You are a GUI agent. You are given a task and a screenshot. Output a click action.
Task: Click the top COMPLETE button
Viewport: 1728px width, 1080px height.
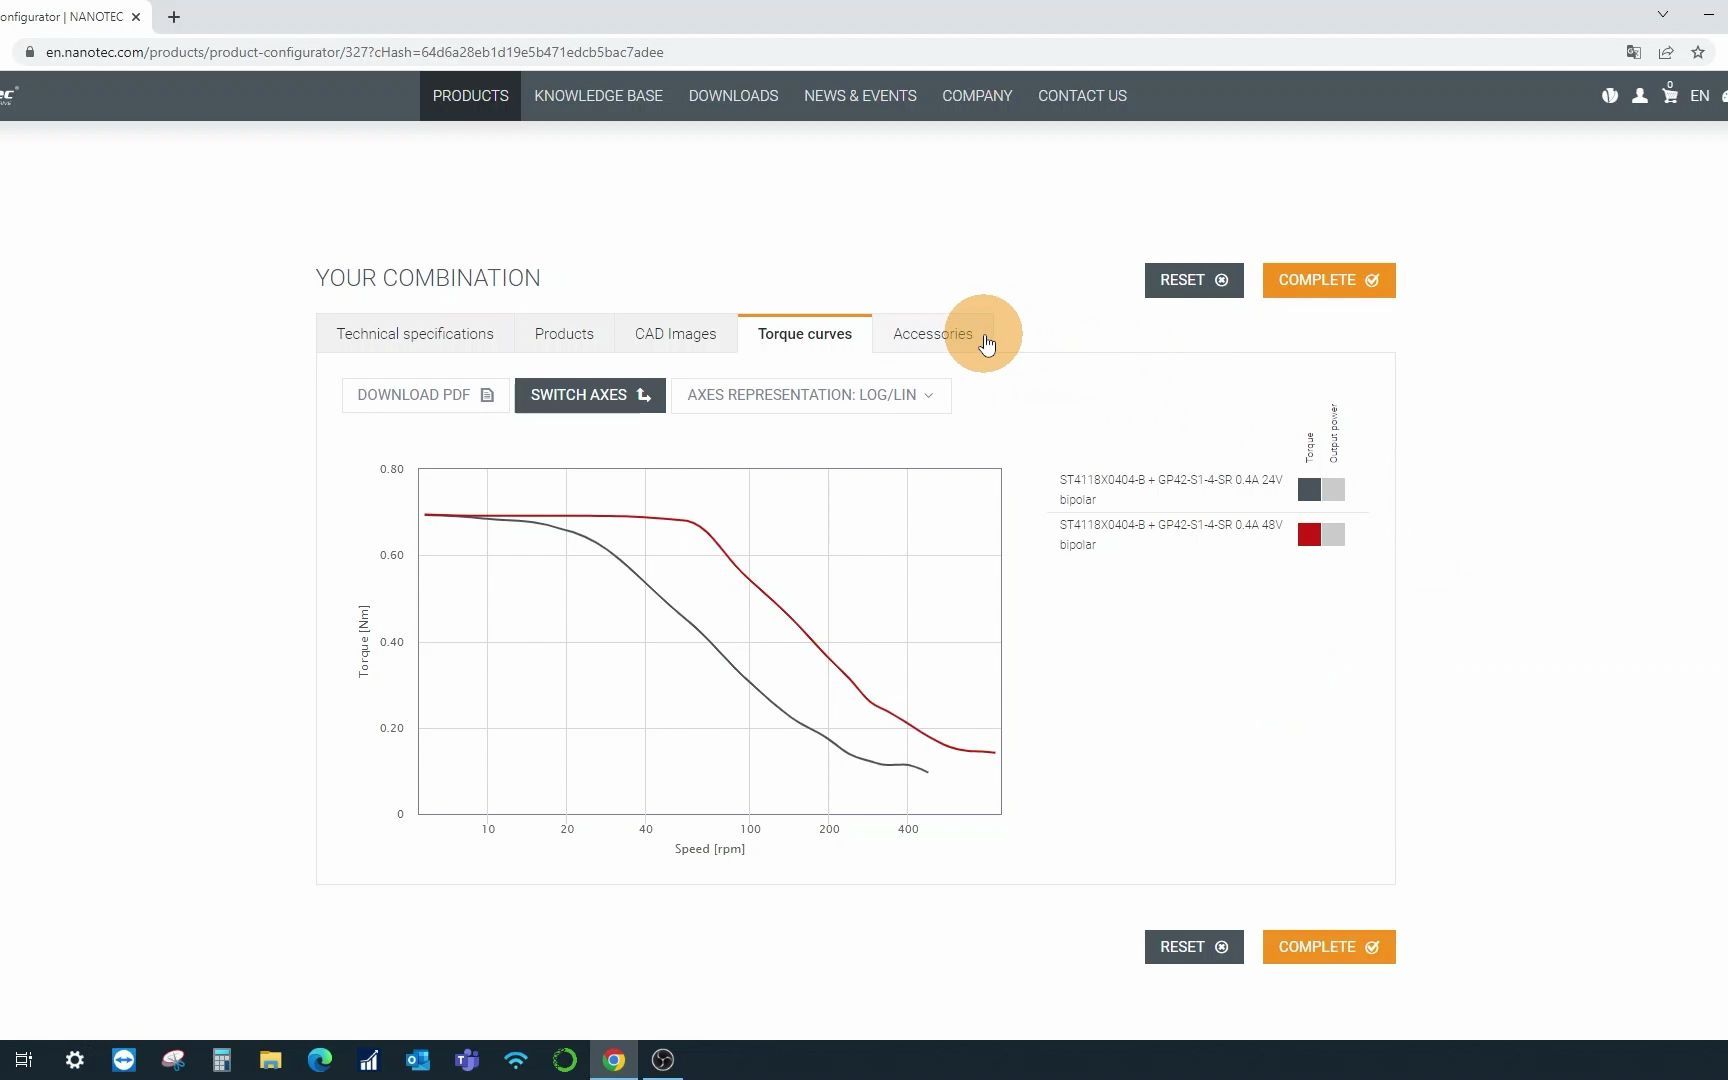(x=1329, y=280)
